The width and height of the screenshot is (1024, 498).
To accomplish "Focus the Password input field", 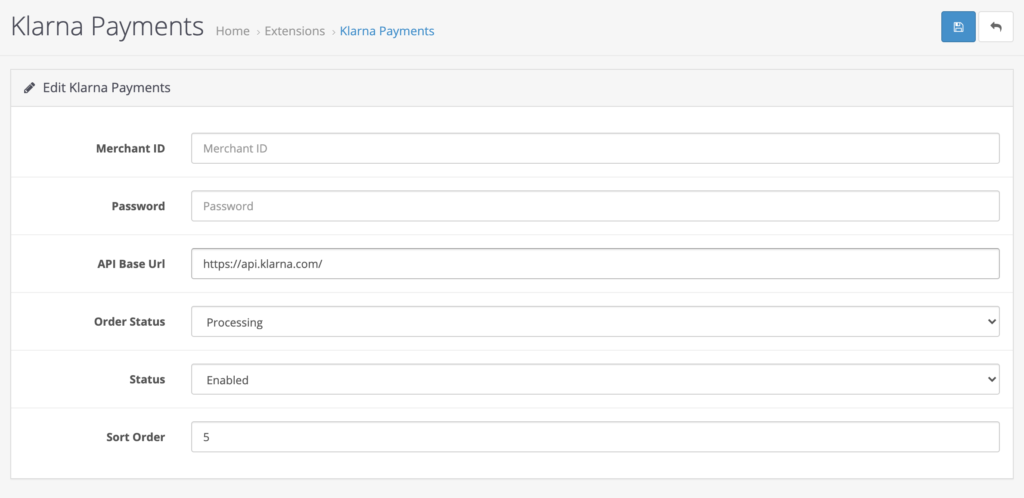I will [x=595, y=206].
